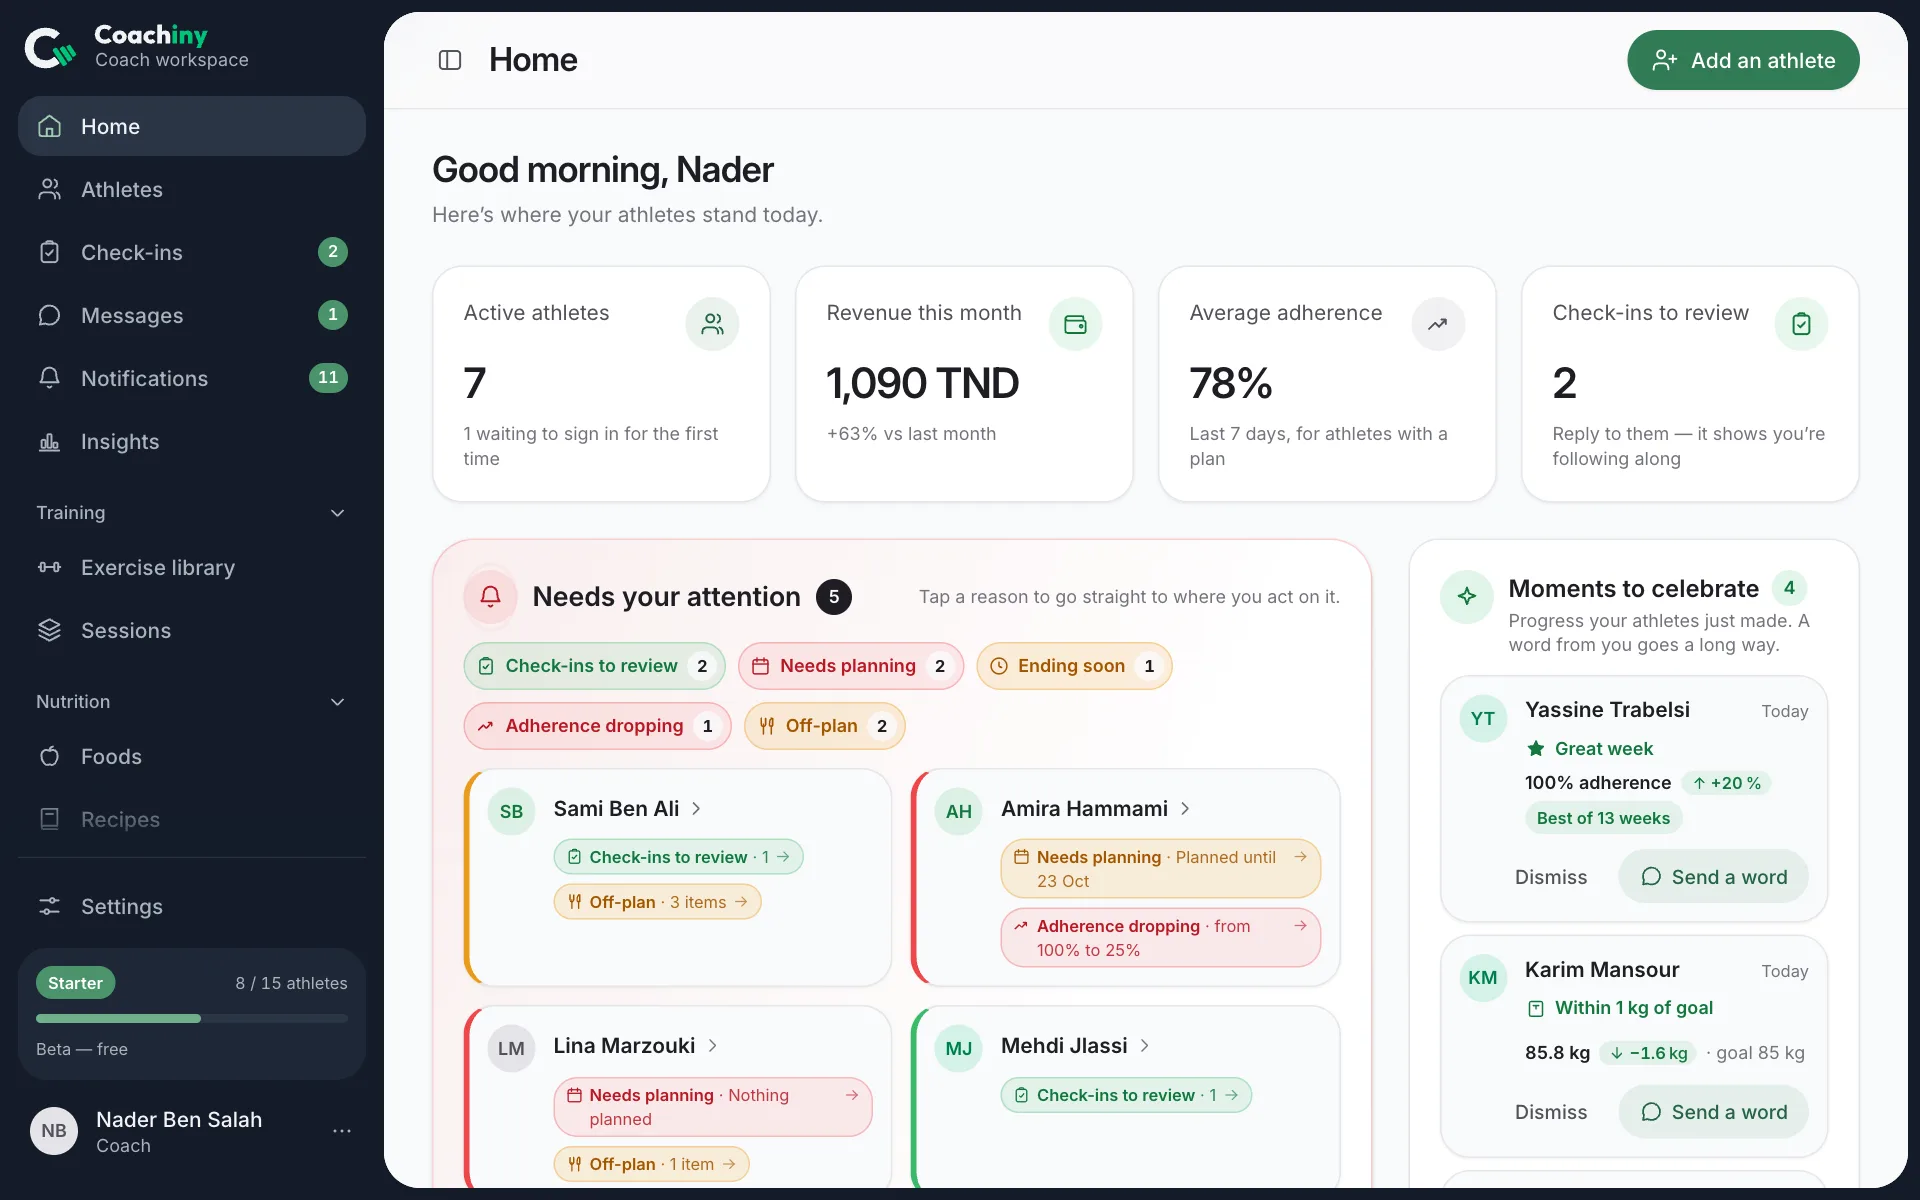Click the Check-ins to review clipboard icon

click(1801, 324)
